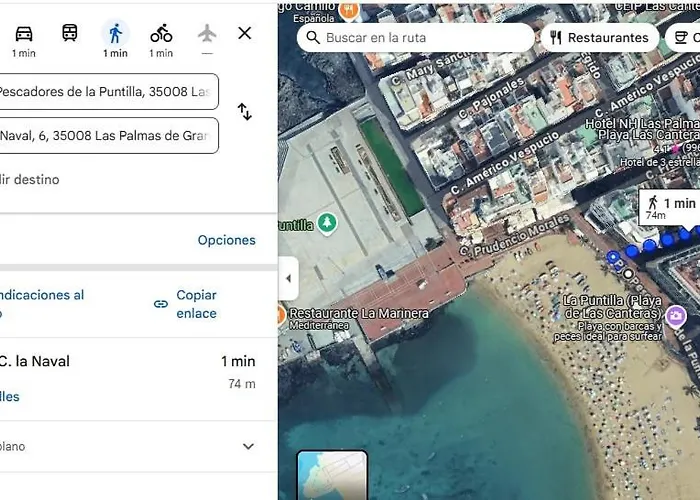Screen dimensions: 700x500
Task: Collapse the side panel arrow
Action: 288,279
